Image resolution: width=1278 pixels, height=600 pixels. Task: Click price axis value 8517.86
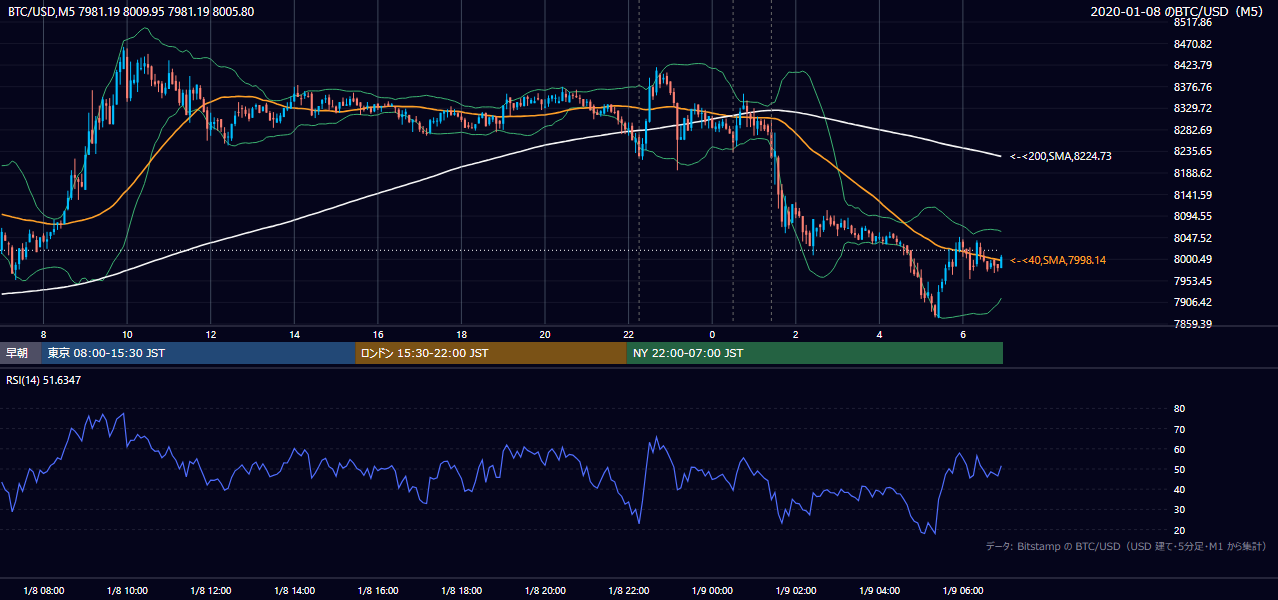coord(1193,22)
